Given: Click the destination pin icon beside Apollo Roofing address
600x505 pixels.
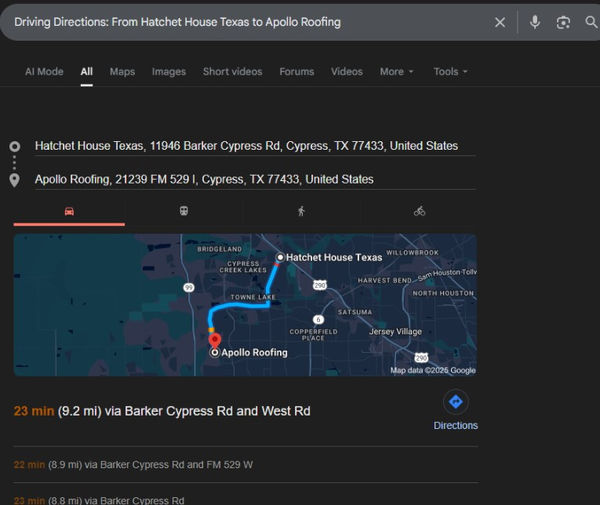Looking at the screenshot, I should [x=15, y=180].
